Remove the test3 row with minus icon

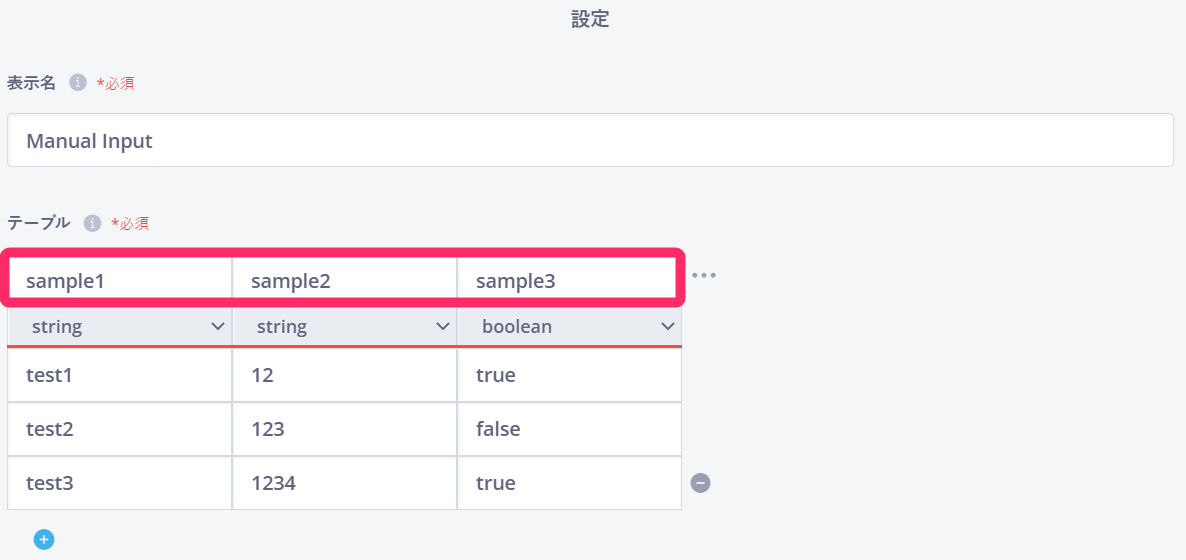[x=700, y=483]
